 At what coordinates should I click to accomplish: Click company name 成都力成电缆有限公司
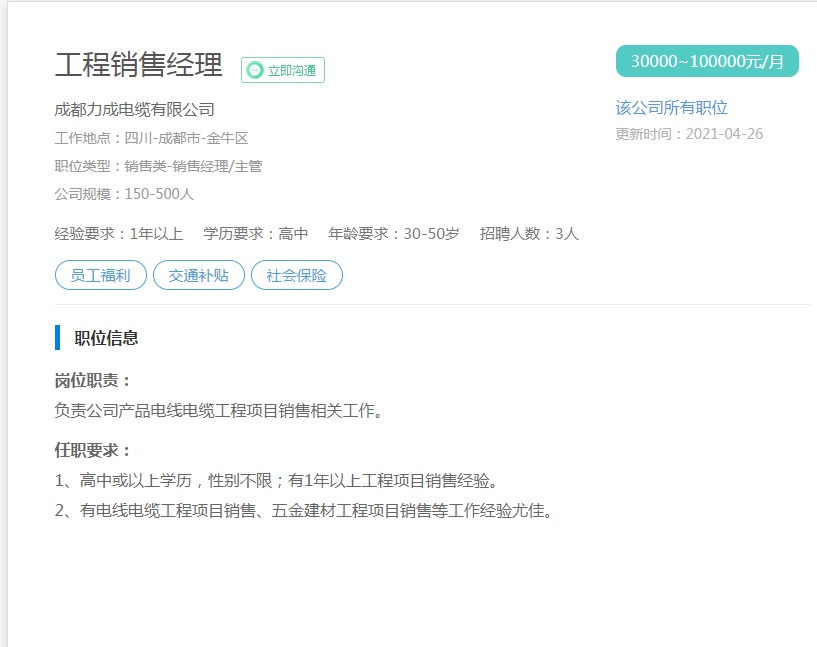click(134, 109)
